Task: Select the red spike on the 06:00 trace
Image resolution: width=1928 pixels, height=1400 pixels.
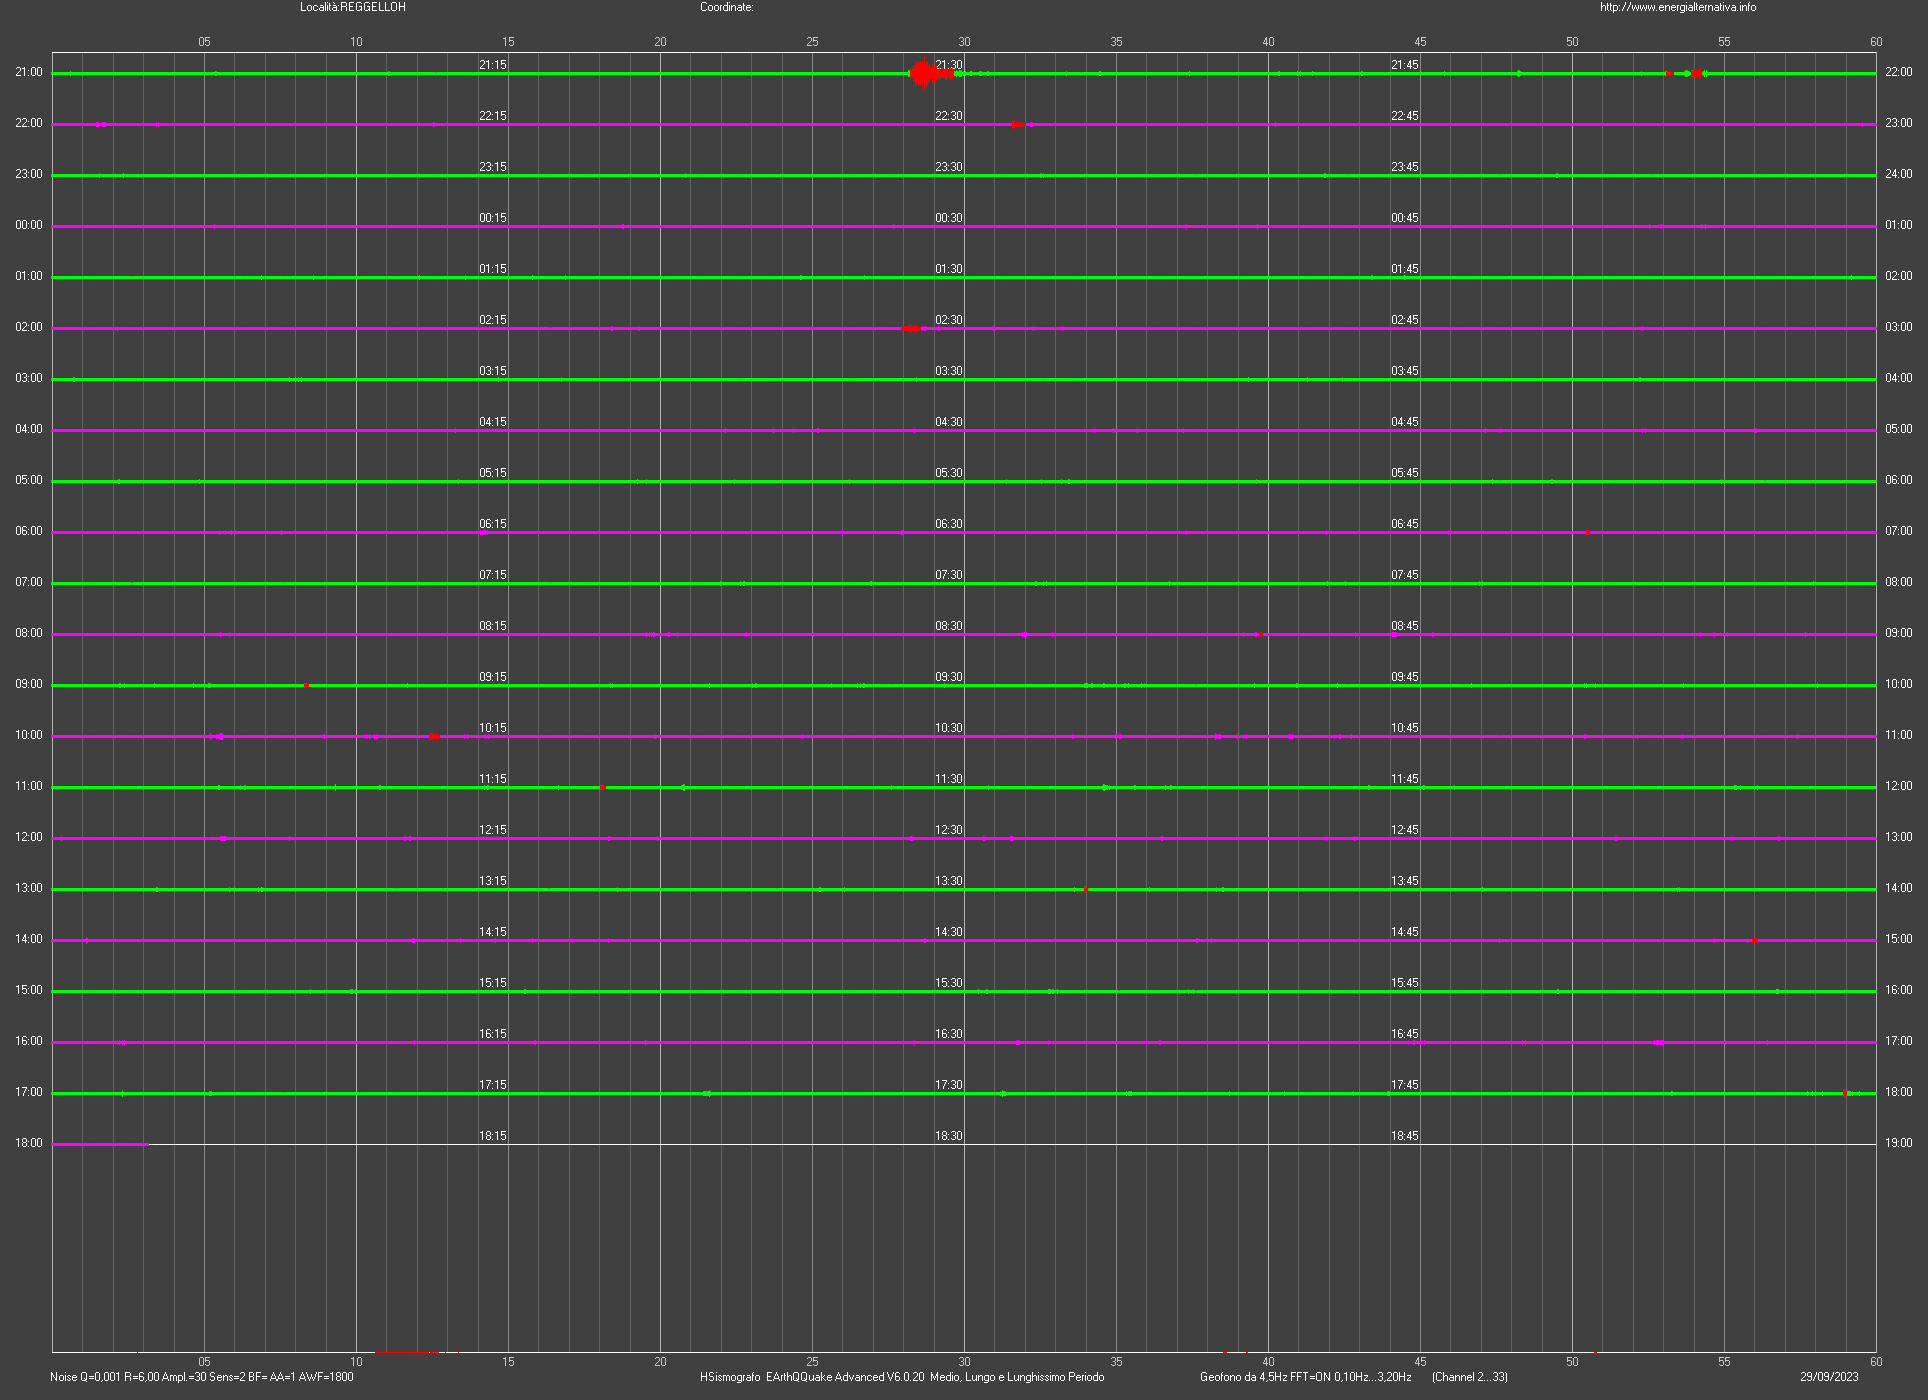Action: 1587,532
